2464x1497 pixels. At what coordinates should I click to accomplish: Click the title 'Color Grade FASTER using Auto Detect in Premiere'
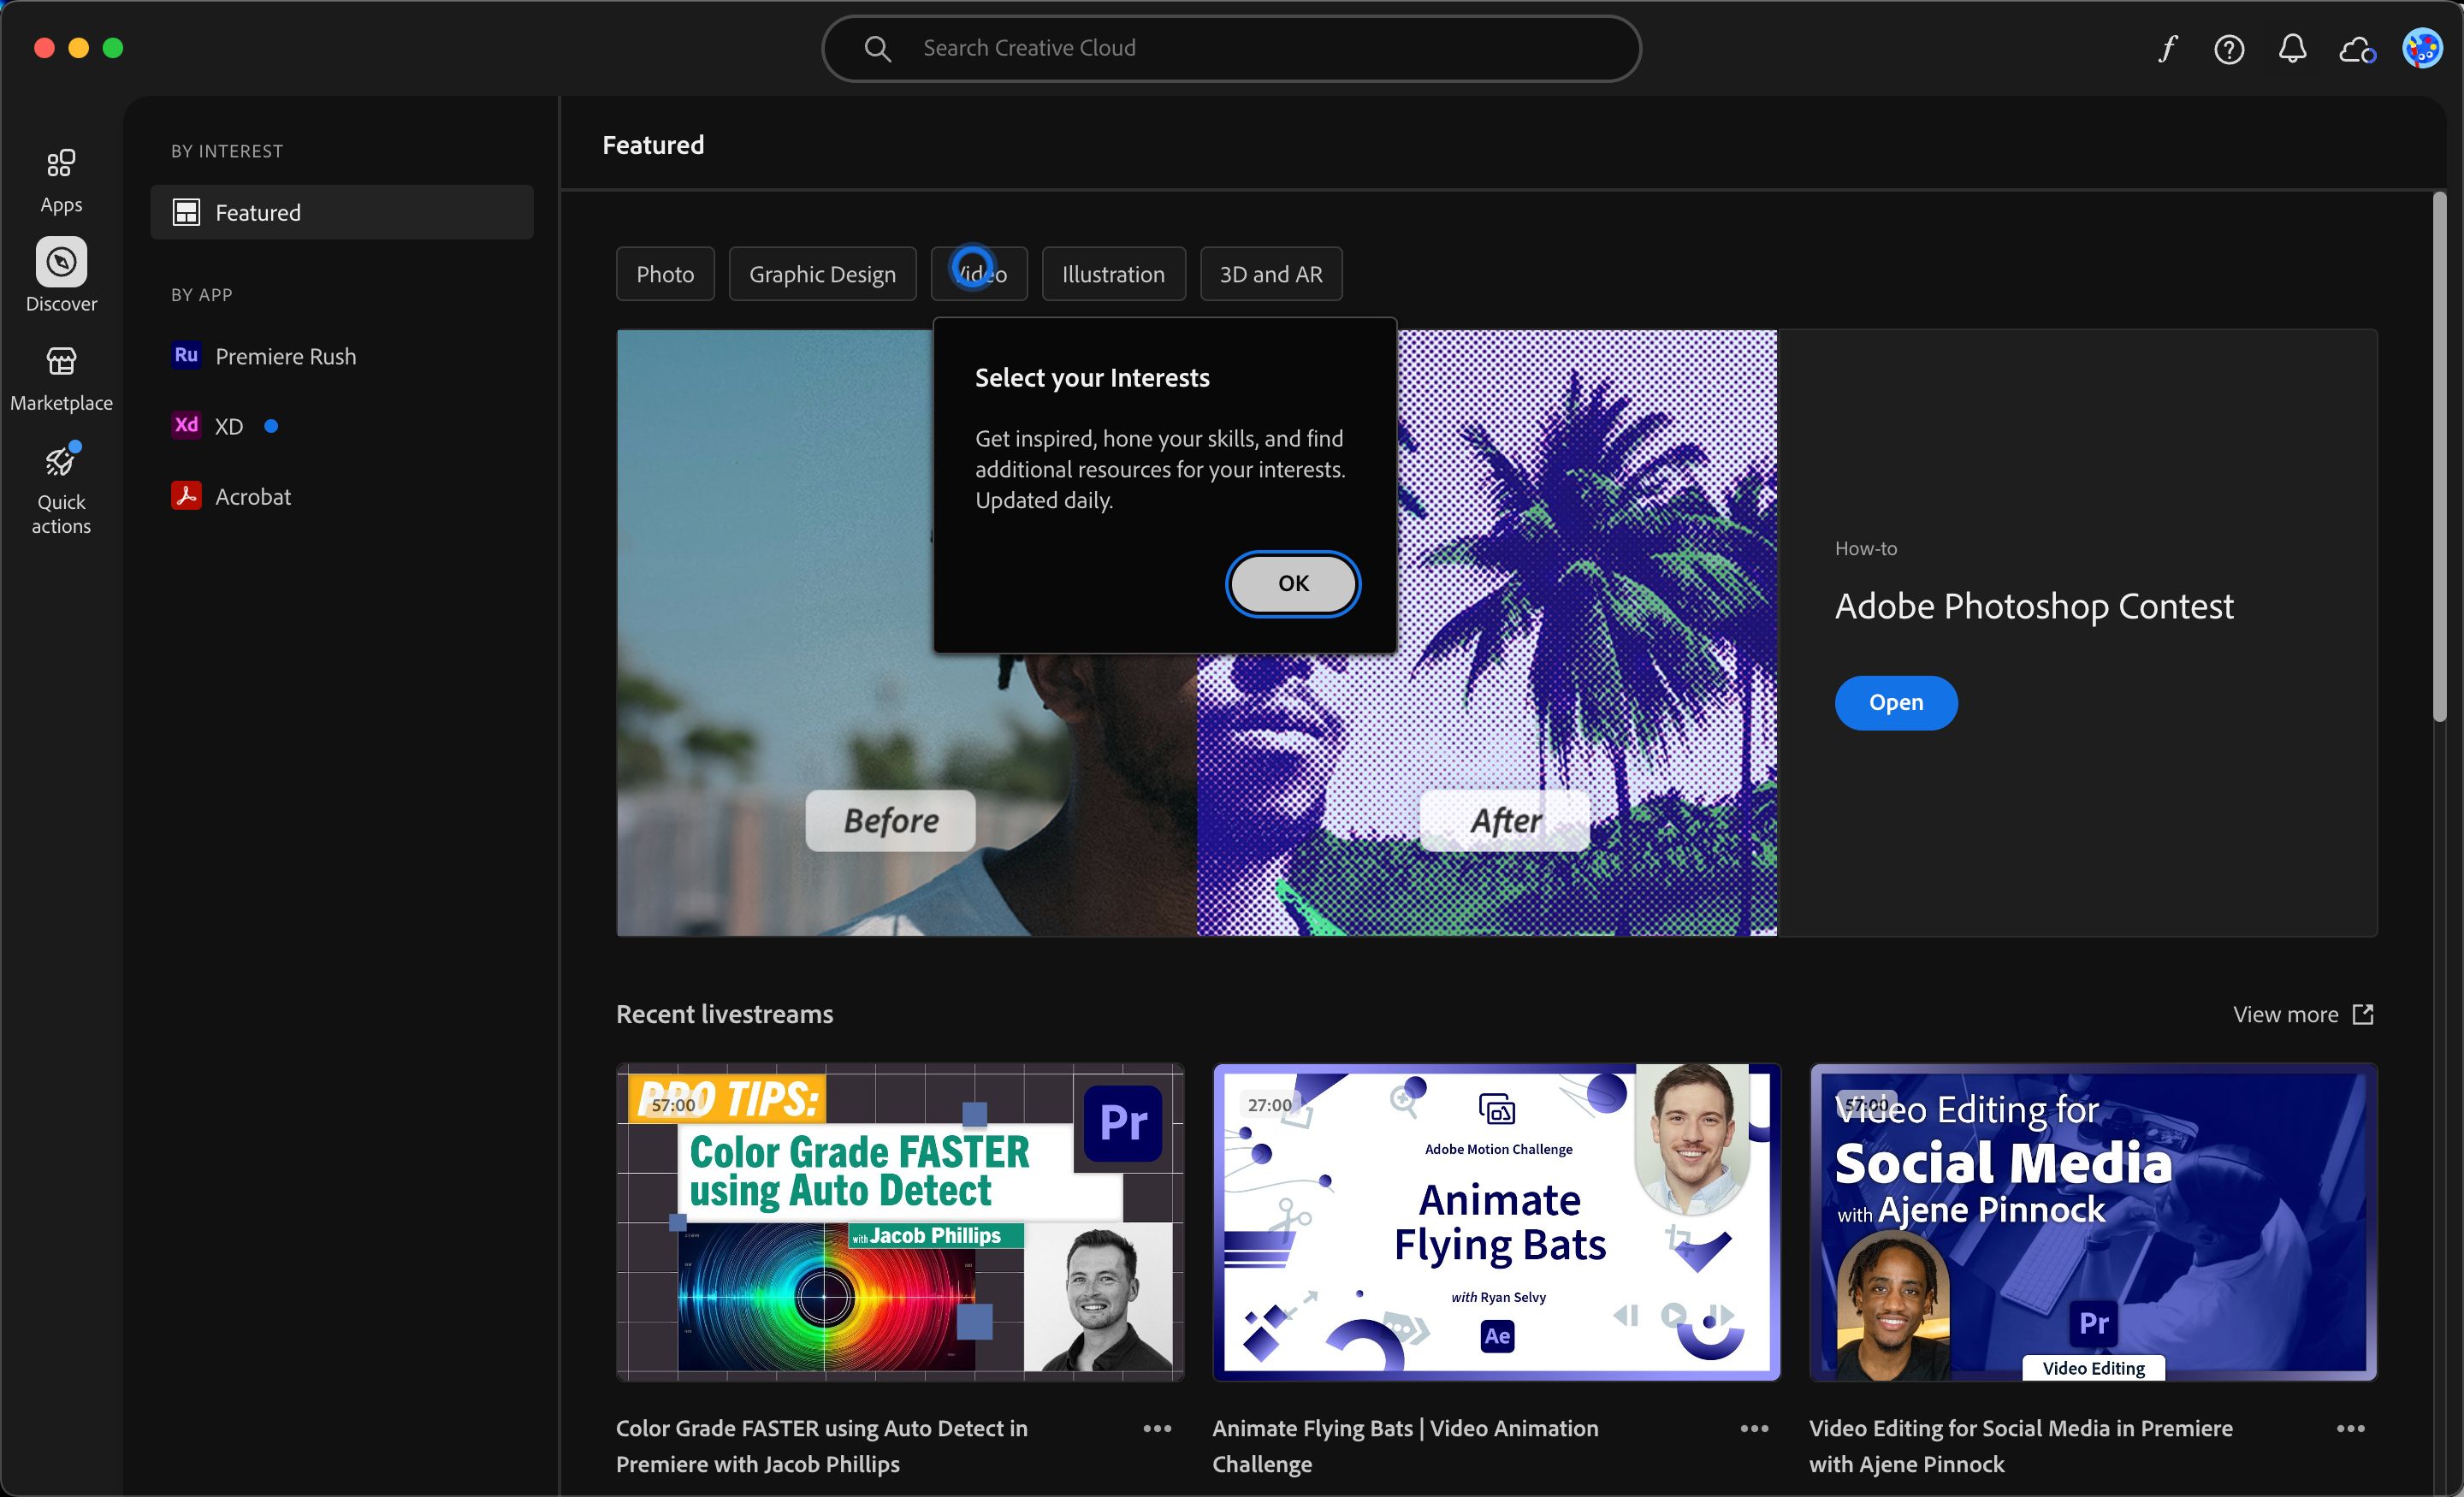(x=821, y=1446)
